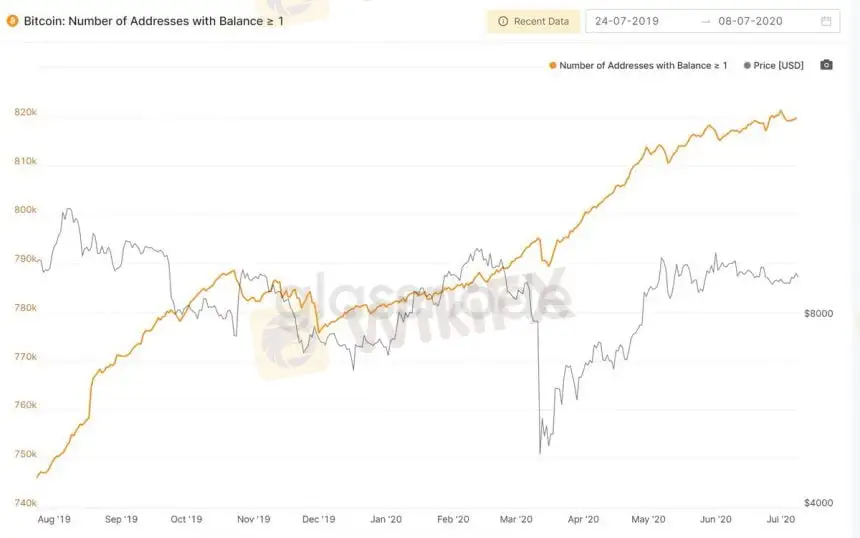This screenshot has height=538, width=860.
Task: Click the camera screenshot icon
Action: coord(826,65)
